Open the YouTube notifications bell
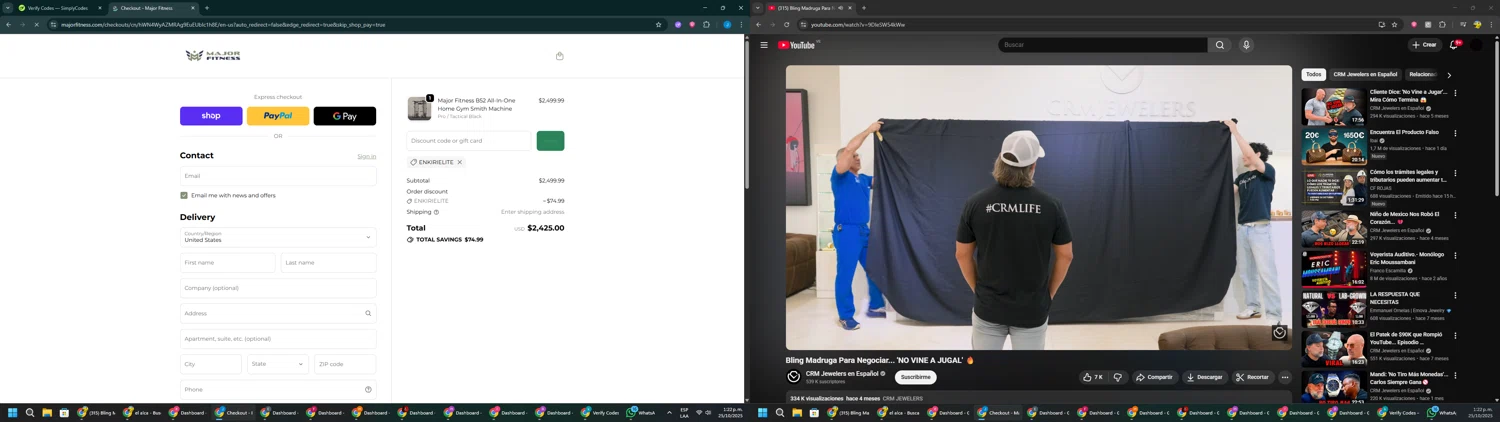The width and height of the screenshot is (1500, 422). pos(1454,45)
